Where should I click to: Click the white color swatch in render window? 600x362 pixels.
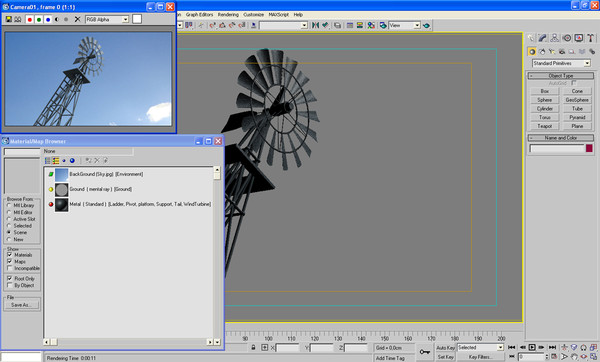click(137, 19)
